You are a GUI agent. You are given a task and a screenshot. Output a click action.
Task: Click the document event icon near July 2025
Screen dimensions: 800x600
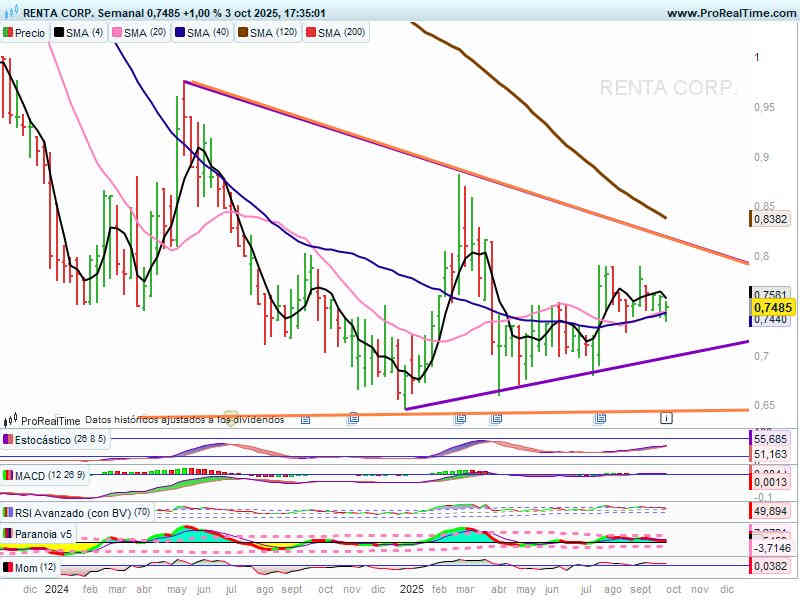point(601,416)
